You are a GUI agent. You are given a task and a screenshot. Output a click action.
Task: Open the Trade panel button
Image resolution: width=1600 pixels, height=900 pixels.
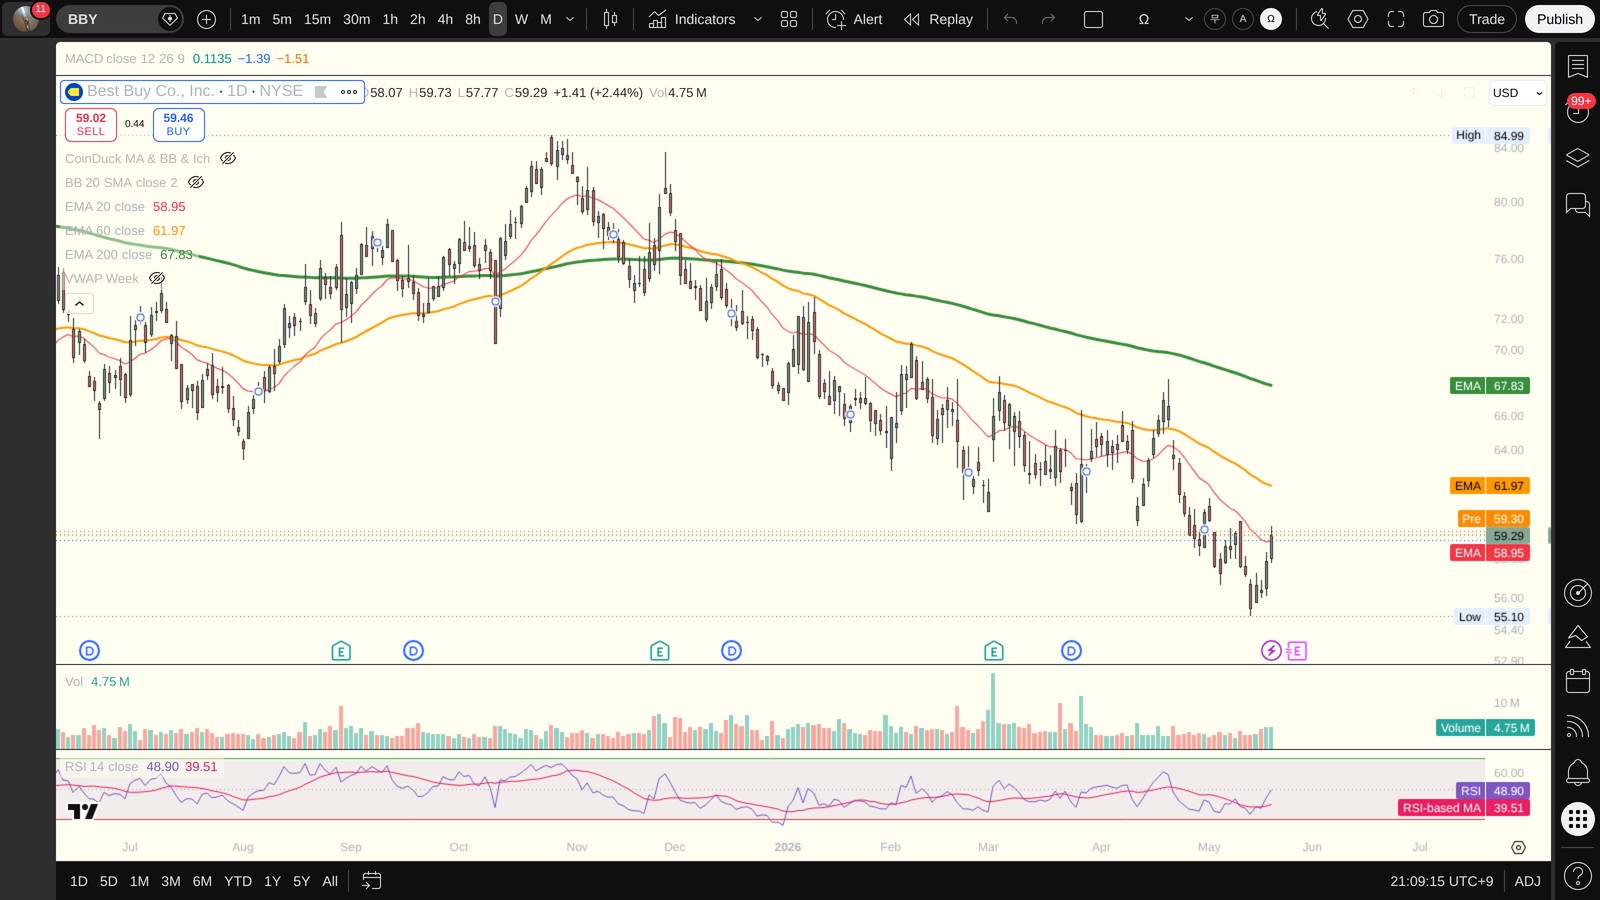pos(1487,19)
